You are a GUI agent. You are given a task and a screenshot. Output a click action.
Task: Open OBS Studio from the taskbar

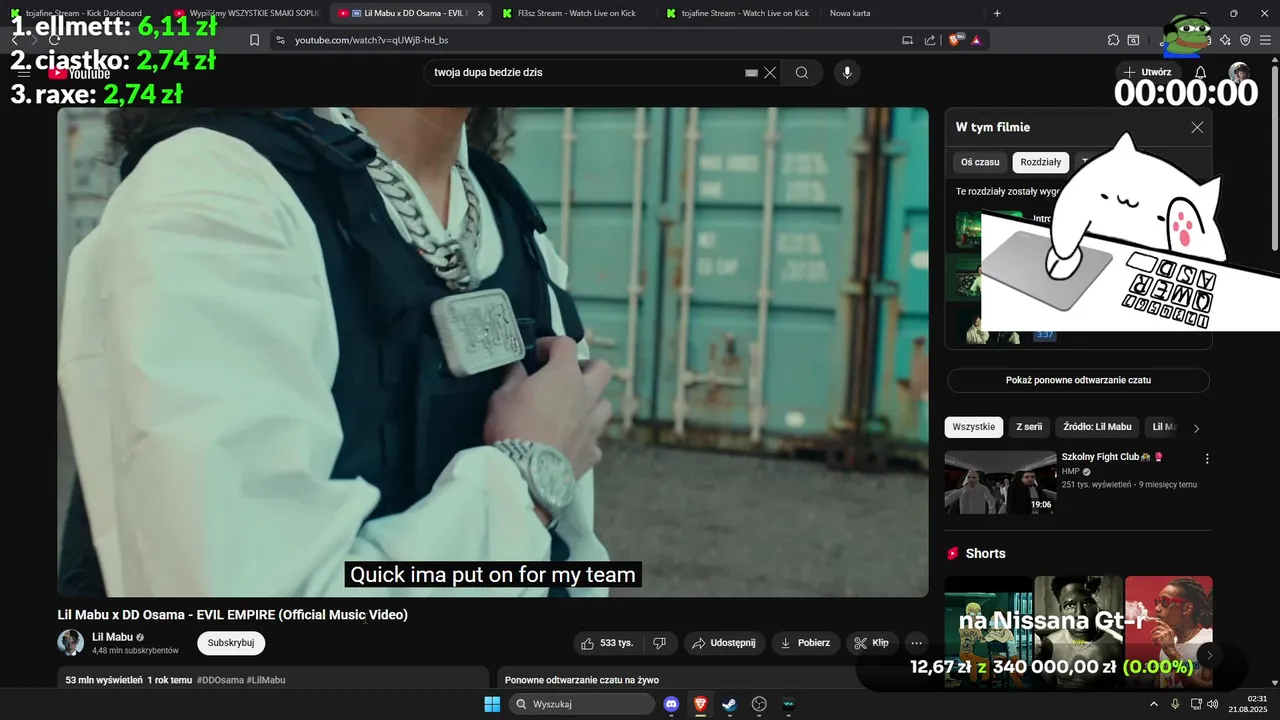coord(759,704)
